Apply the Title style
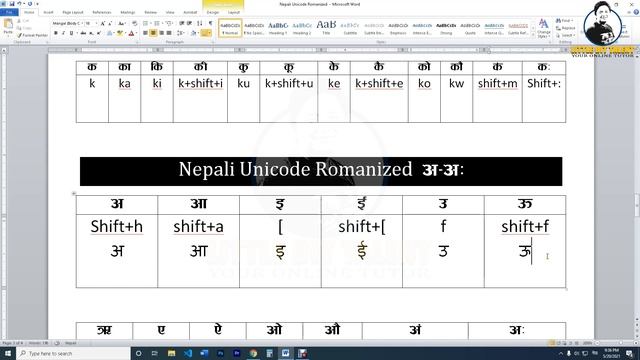640x360 pixels. click(x=326, y=28)
